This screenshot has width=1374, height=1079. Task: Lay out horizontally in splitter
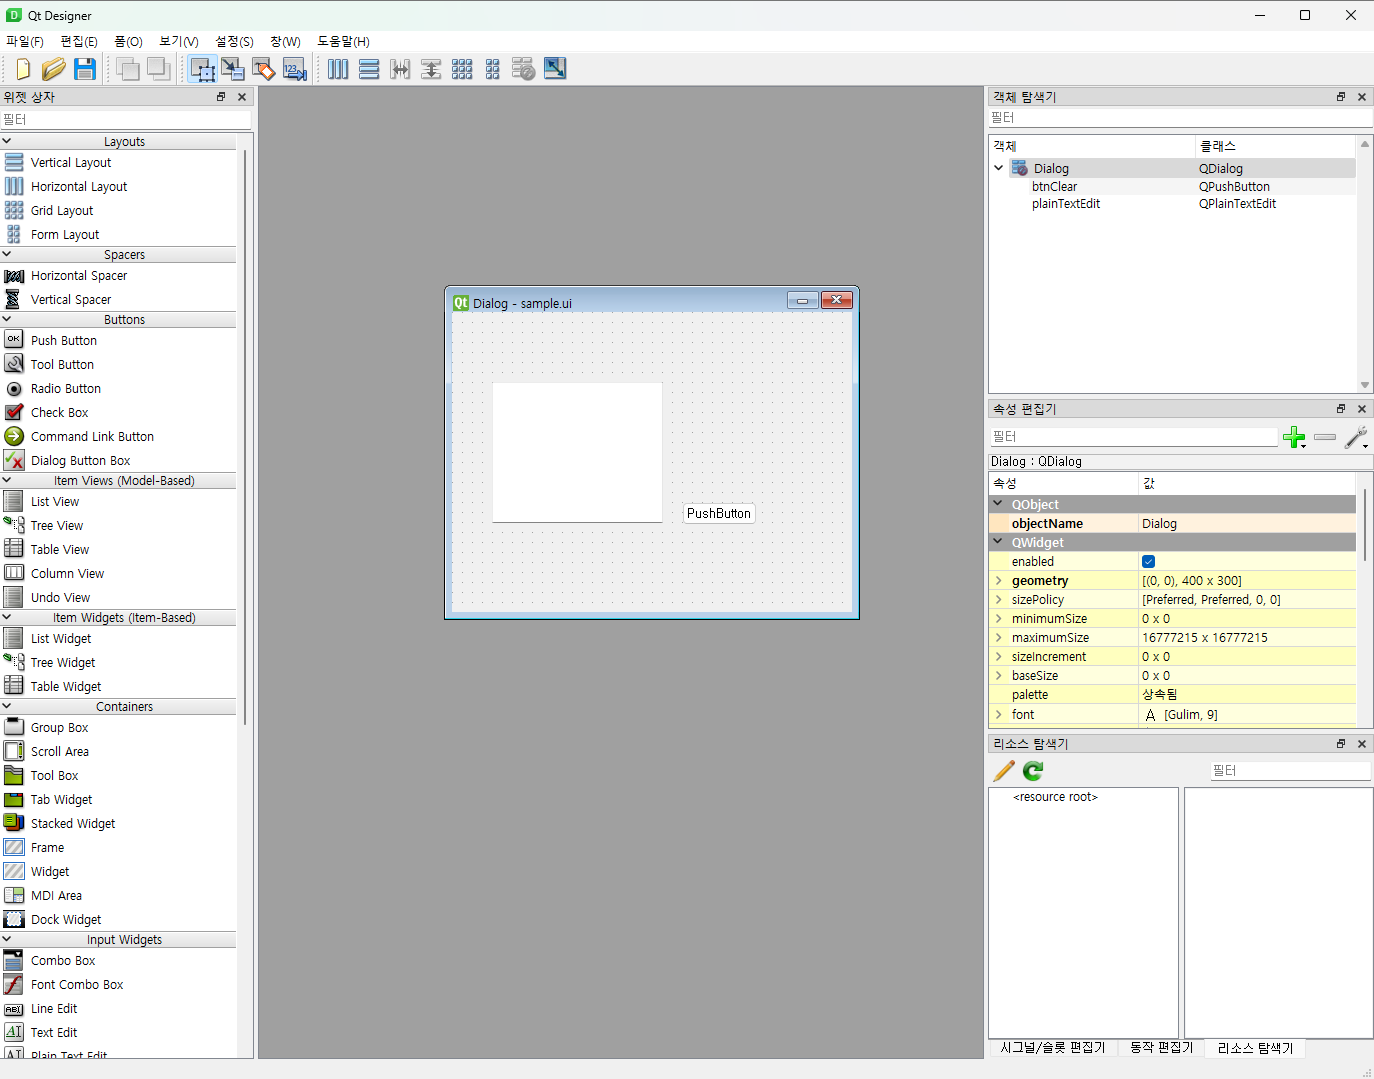tap(400, 69)
